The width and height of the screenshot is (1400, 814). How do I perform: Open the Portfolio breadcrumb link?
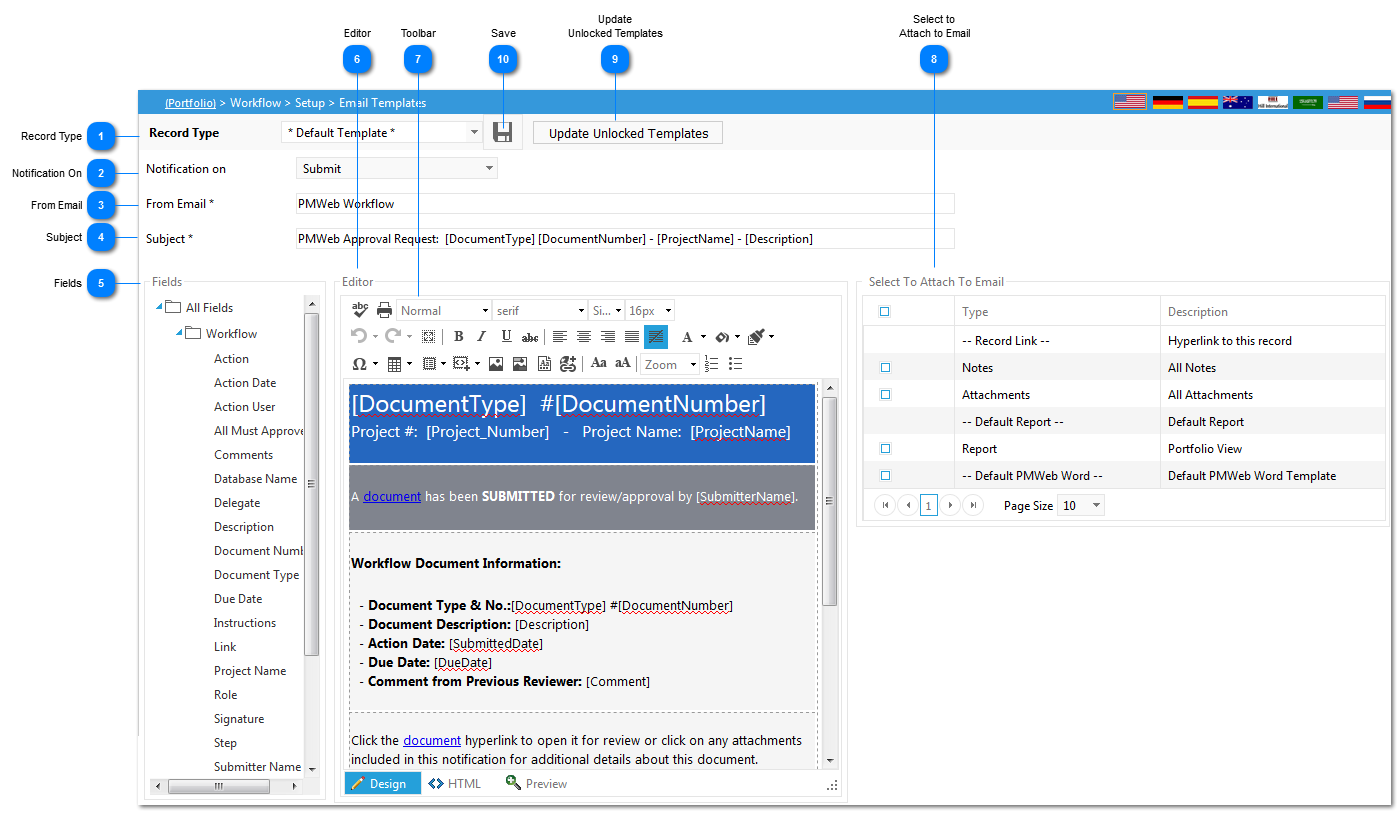190,102
